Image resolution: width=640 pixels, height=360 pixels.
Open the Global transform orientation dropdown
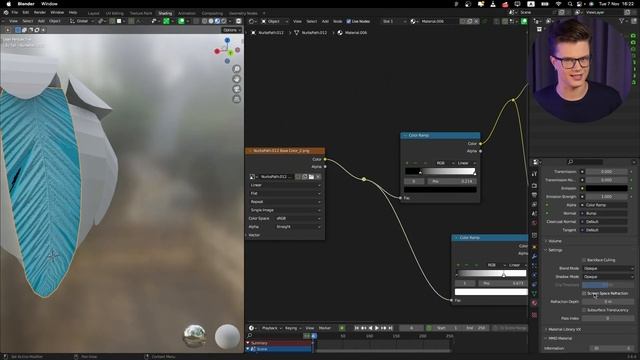click(81, 21)
